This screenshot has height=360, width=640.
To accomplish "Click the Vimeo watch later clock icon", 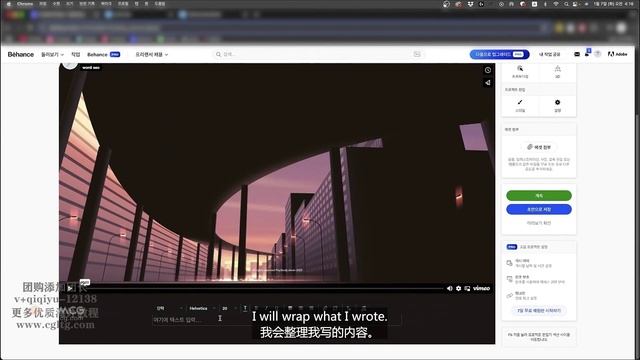I will pyautogui.click(x=488, y=70).
